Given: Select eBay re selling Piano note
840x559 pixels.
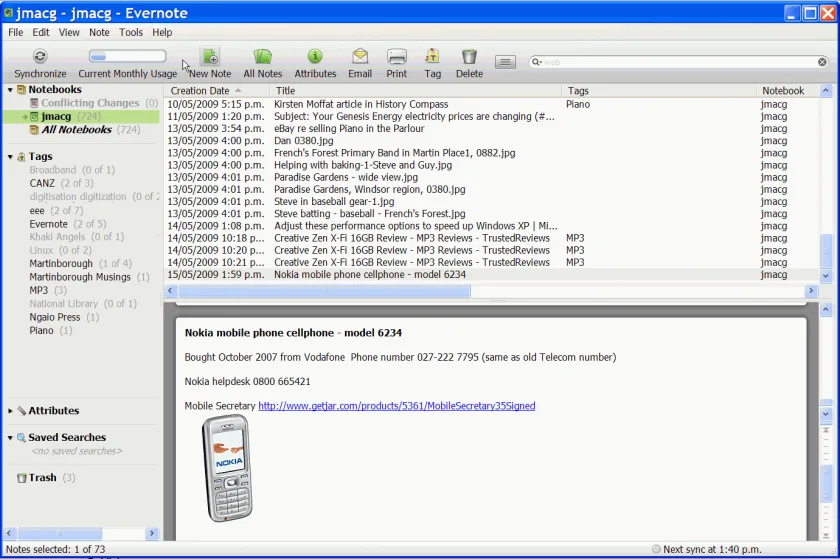Looking at the screenshot, I should coord(491,129).
